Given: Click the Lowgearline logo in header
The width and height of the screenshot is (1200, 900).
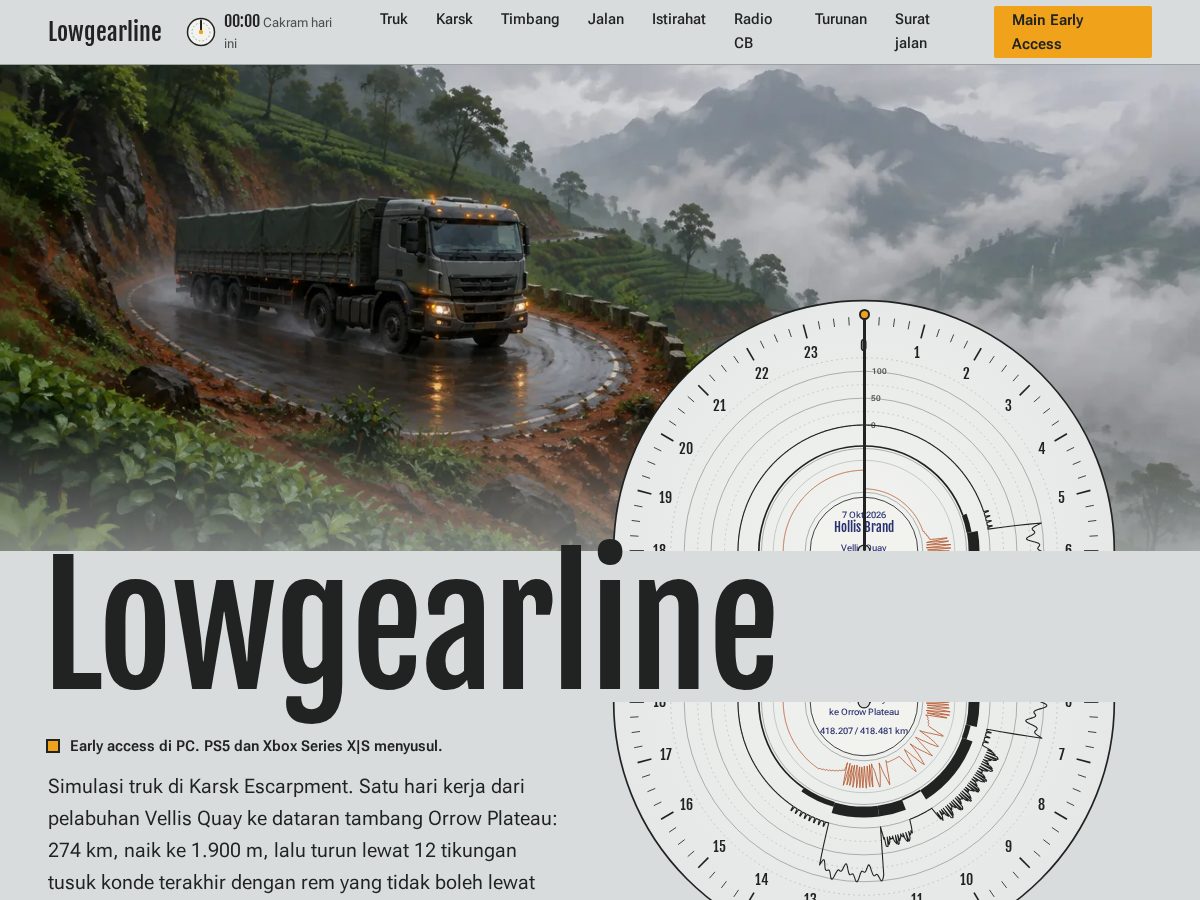Looking at the screenshot, I should point(105,32).
